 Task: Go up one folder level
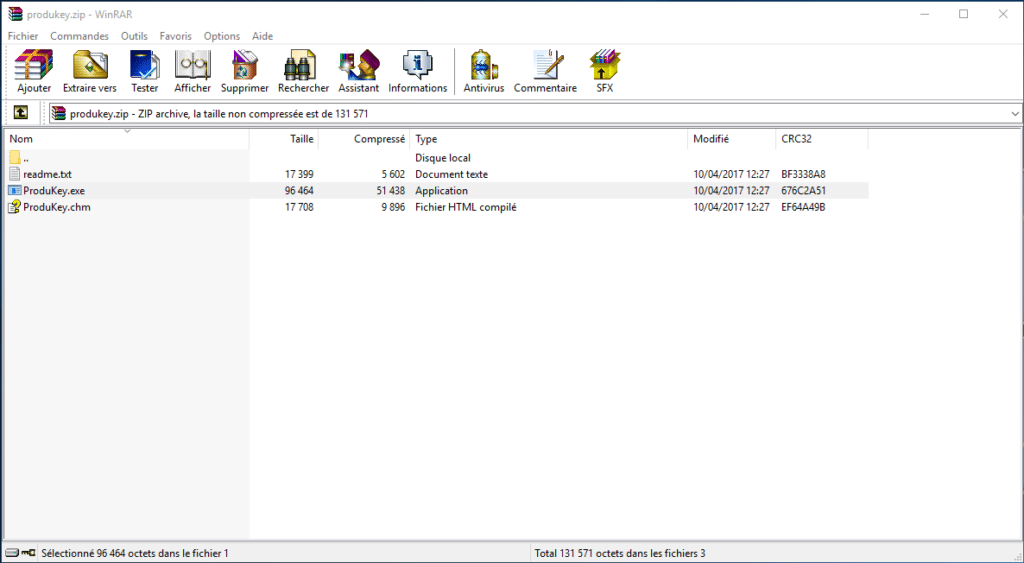(x=21, y=113)
